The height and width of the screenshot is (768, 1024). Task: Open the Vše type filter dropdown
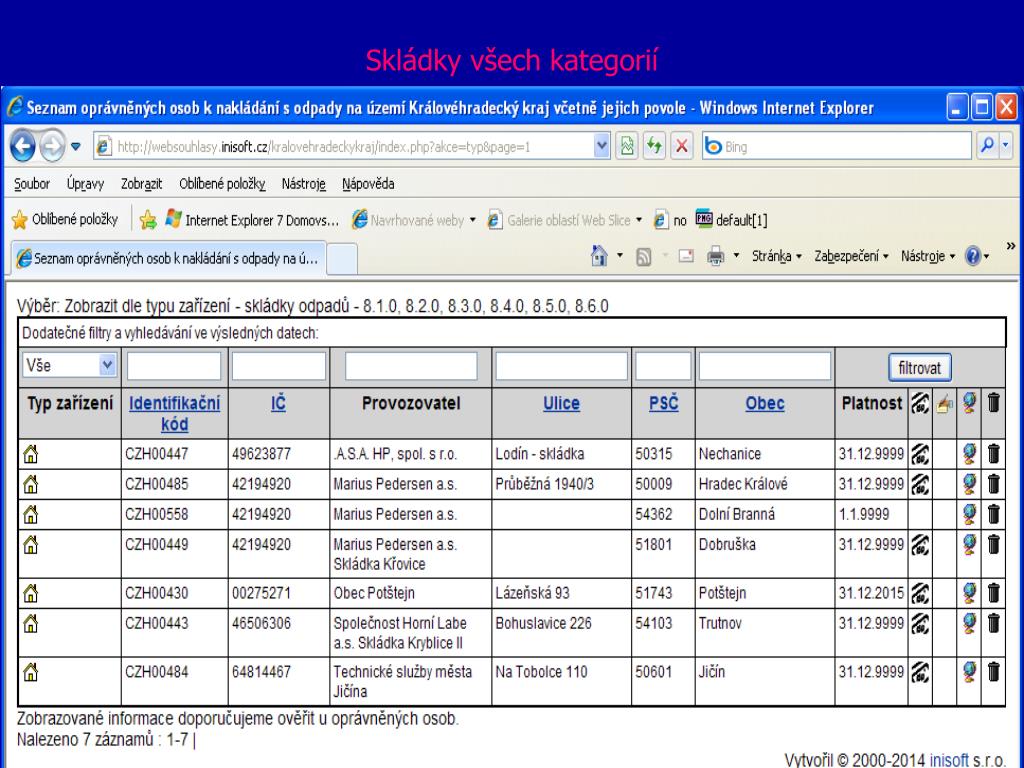(69, 365)
